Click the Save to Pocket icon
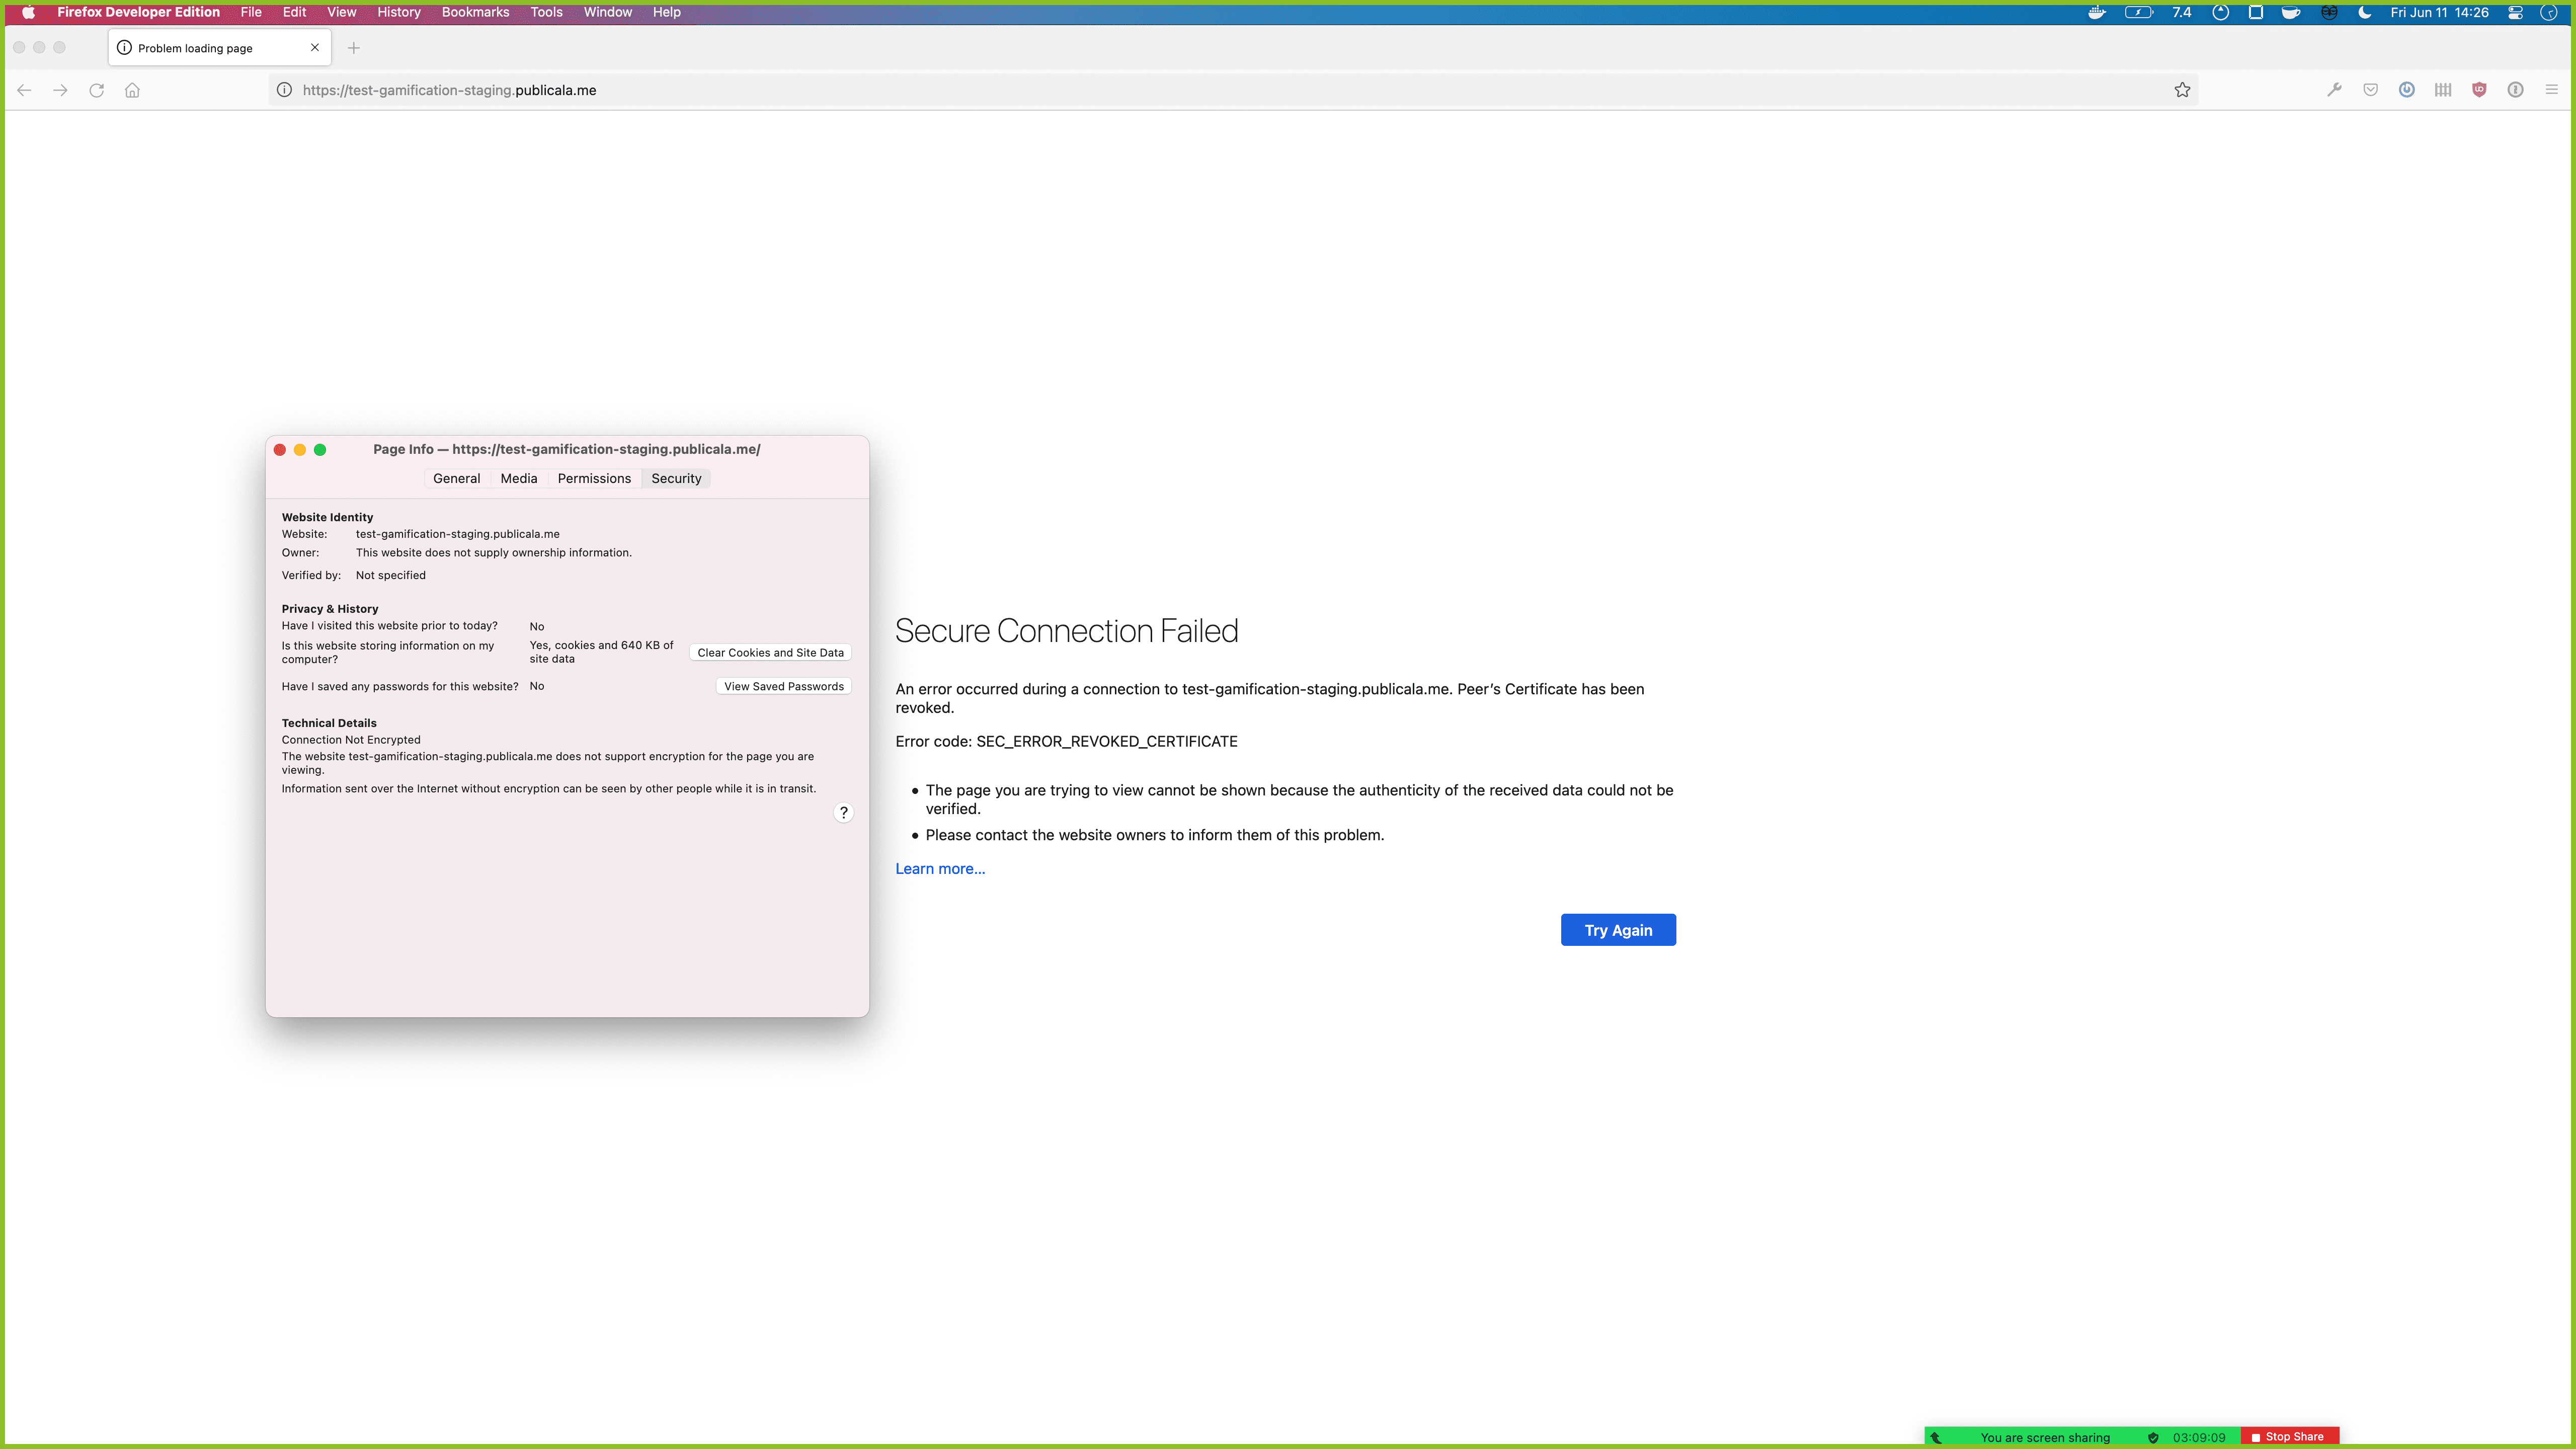The image size is (2576, 1449). pos(2371,90)
